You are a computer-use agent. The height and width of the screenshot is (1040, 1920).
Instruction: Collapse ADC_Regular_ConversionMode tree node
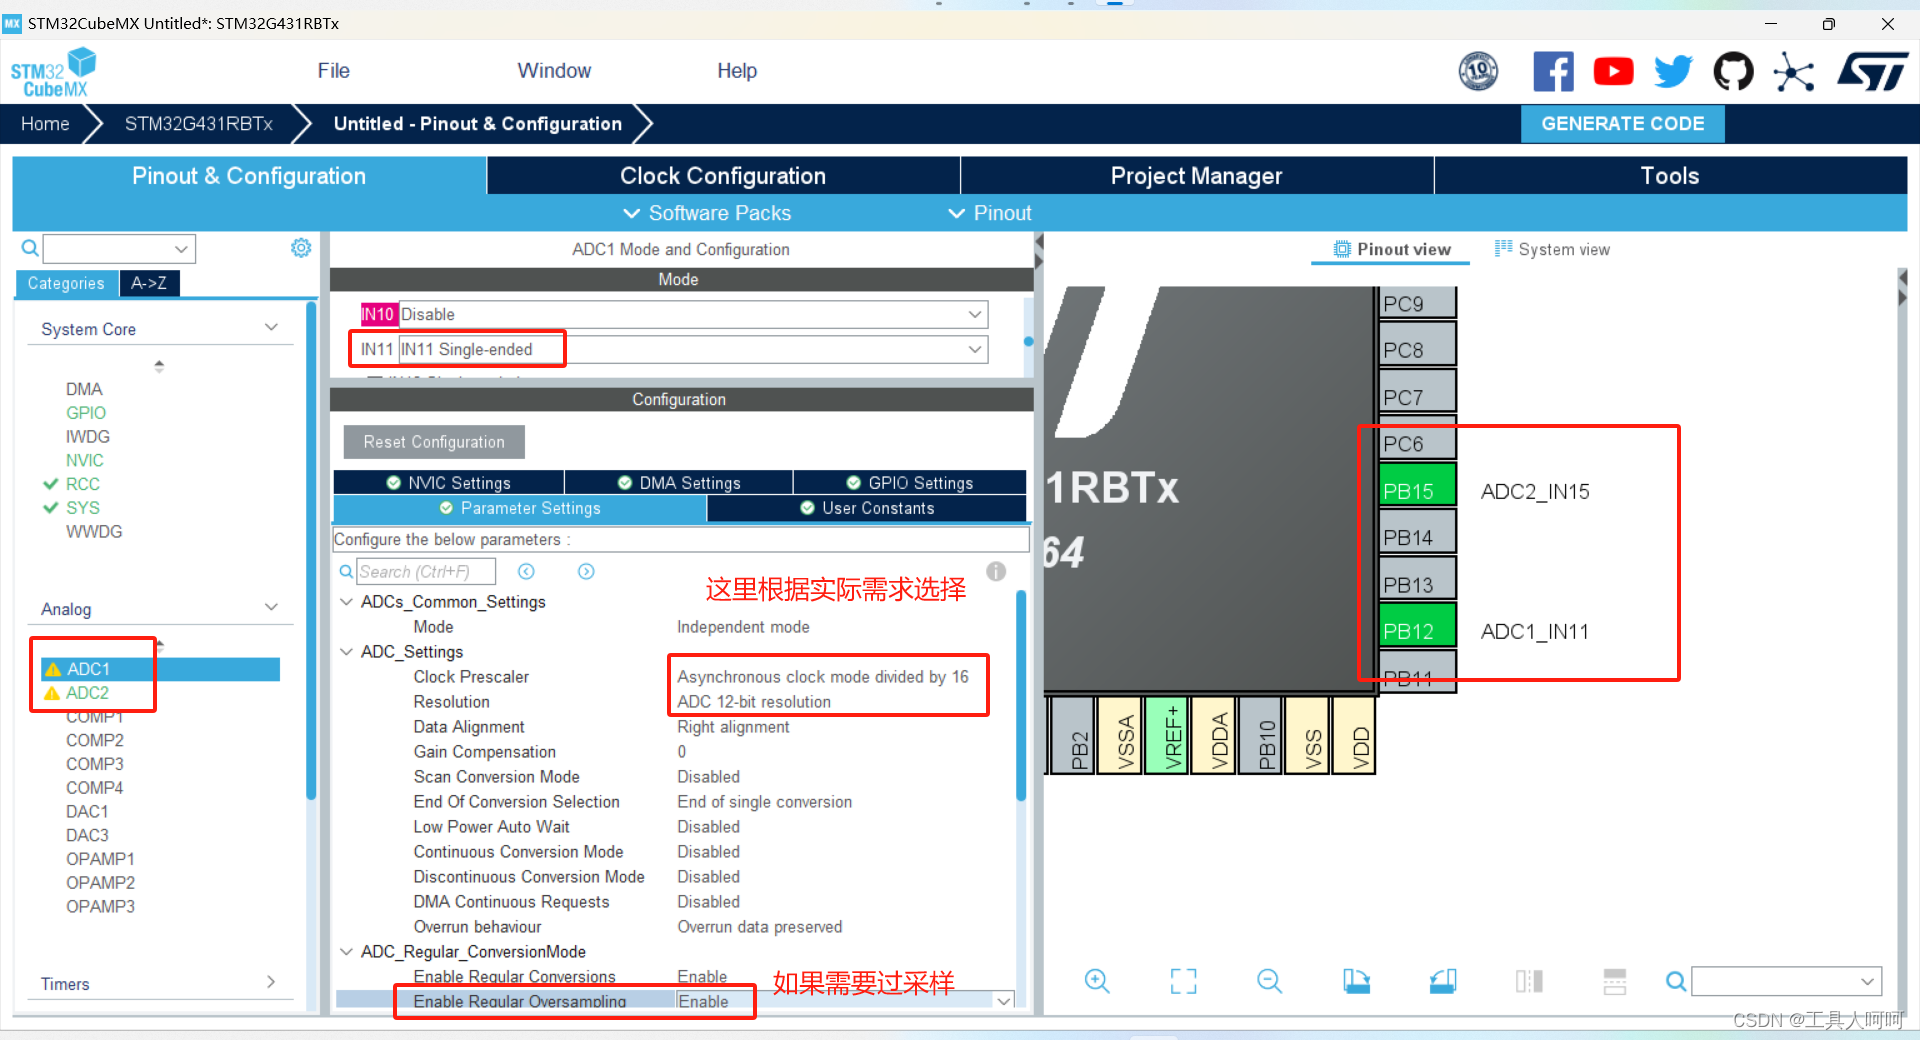tap(347, 952)
